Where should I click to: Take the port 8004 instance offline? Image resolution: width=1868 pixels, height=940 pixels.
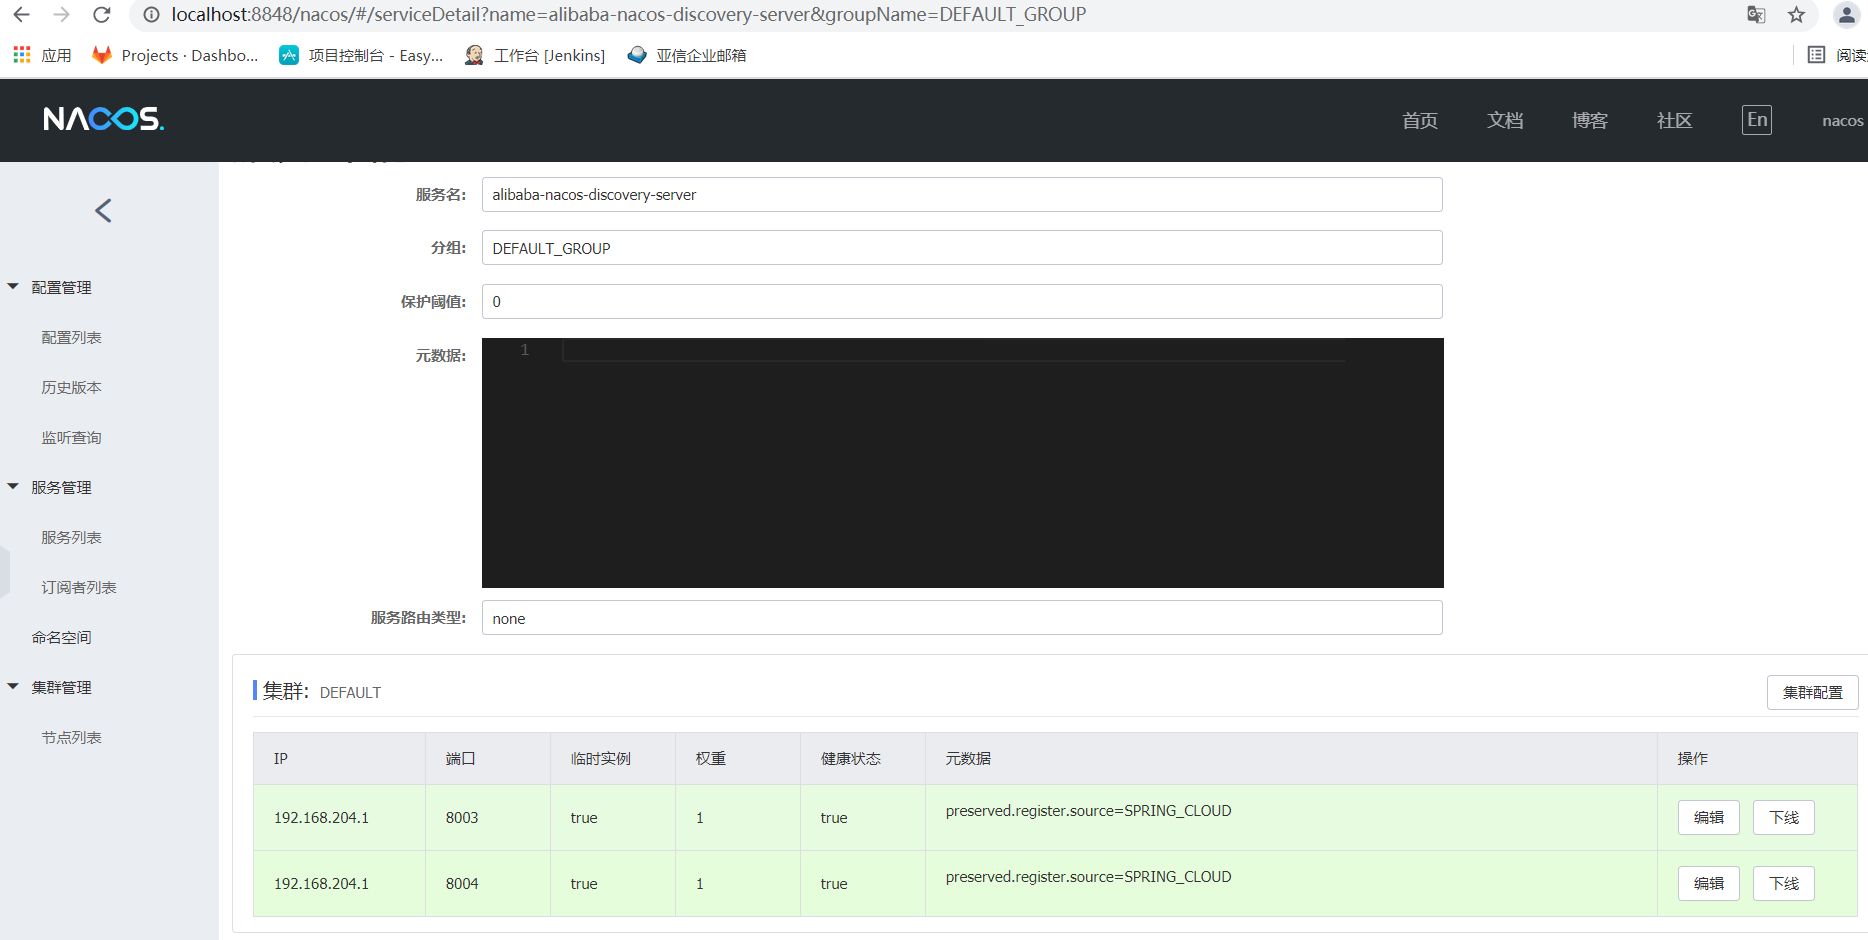click(1784, 883)
